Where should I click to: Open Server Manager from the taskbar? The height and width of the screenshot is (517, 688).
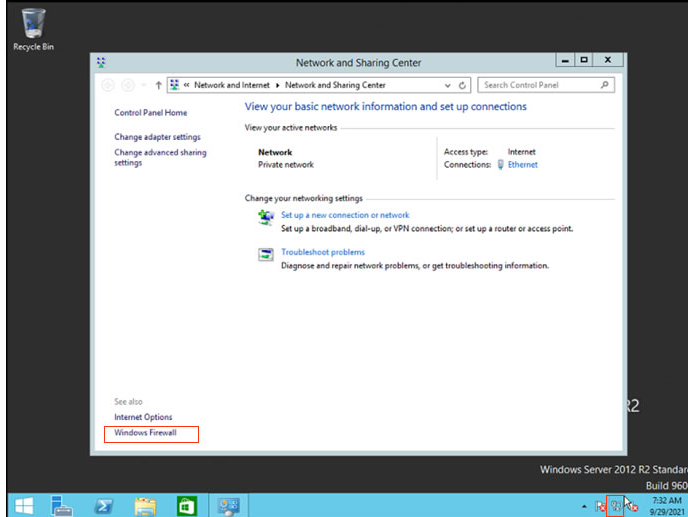pos(63,505)
